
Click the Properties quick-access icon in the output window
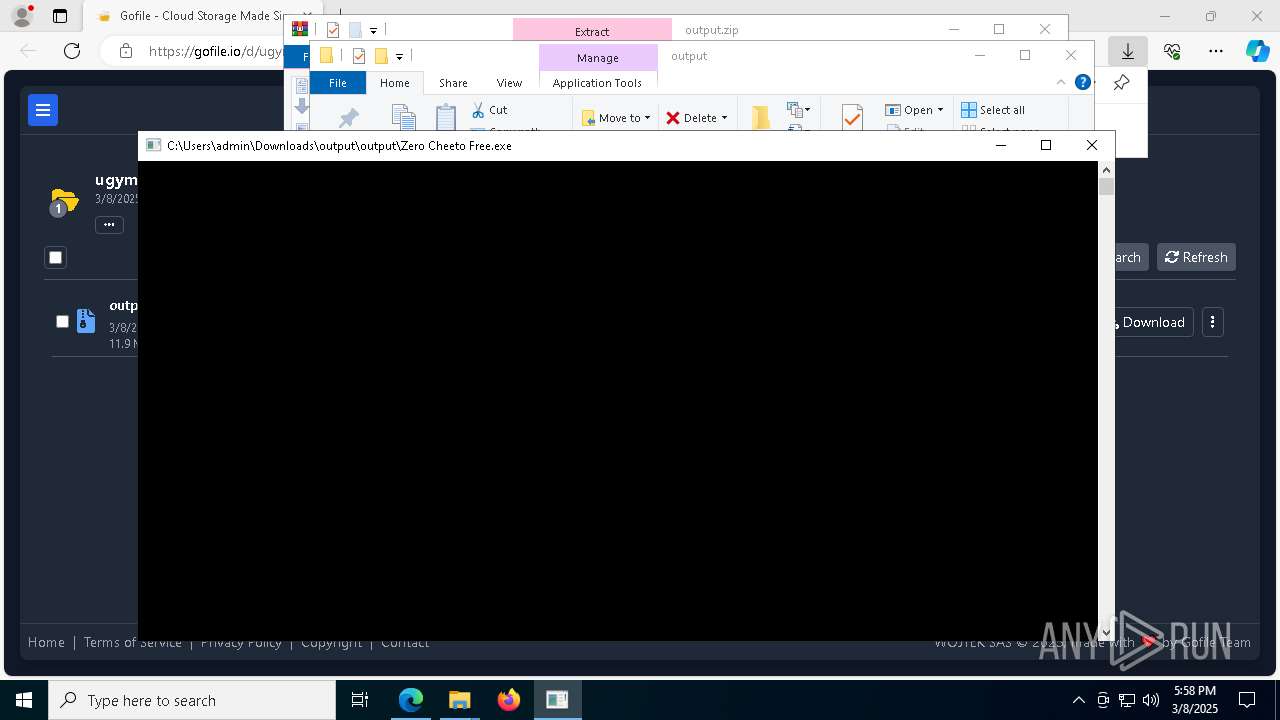coord(359,56)
